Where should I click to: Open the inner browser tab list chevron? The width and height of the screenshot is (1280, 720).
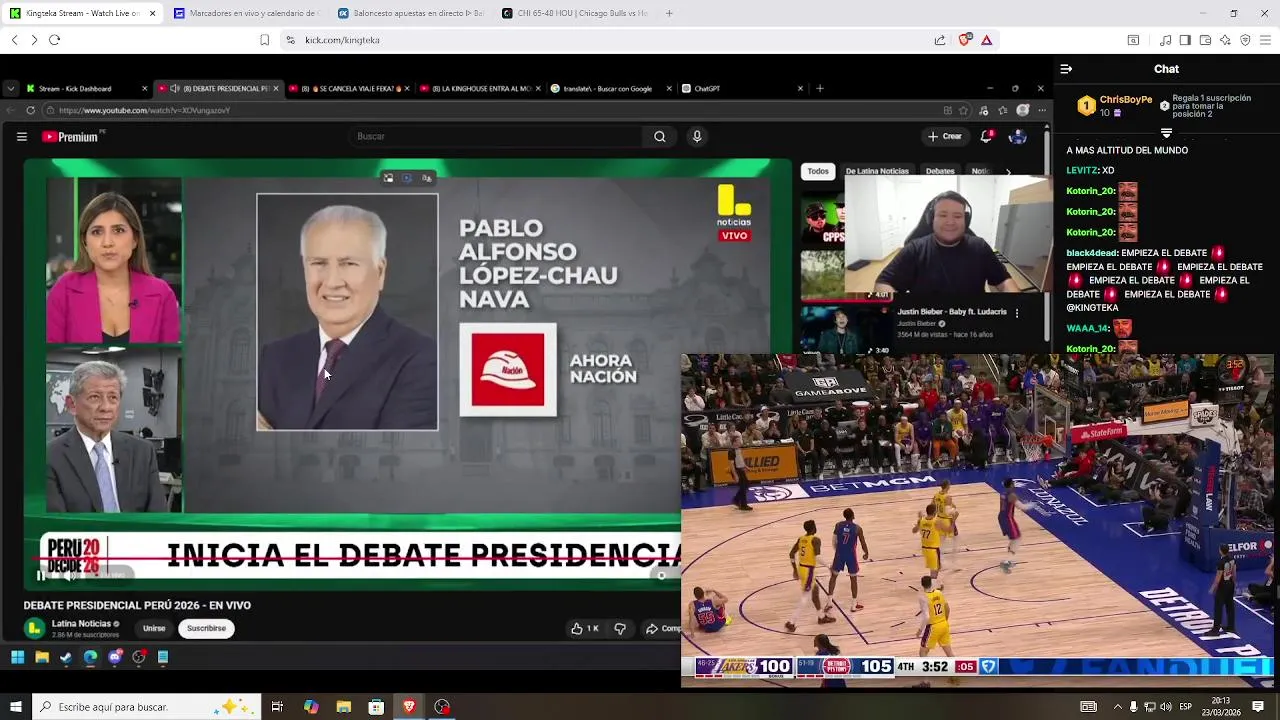pos(9,89)
